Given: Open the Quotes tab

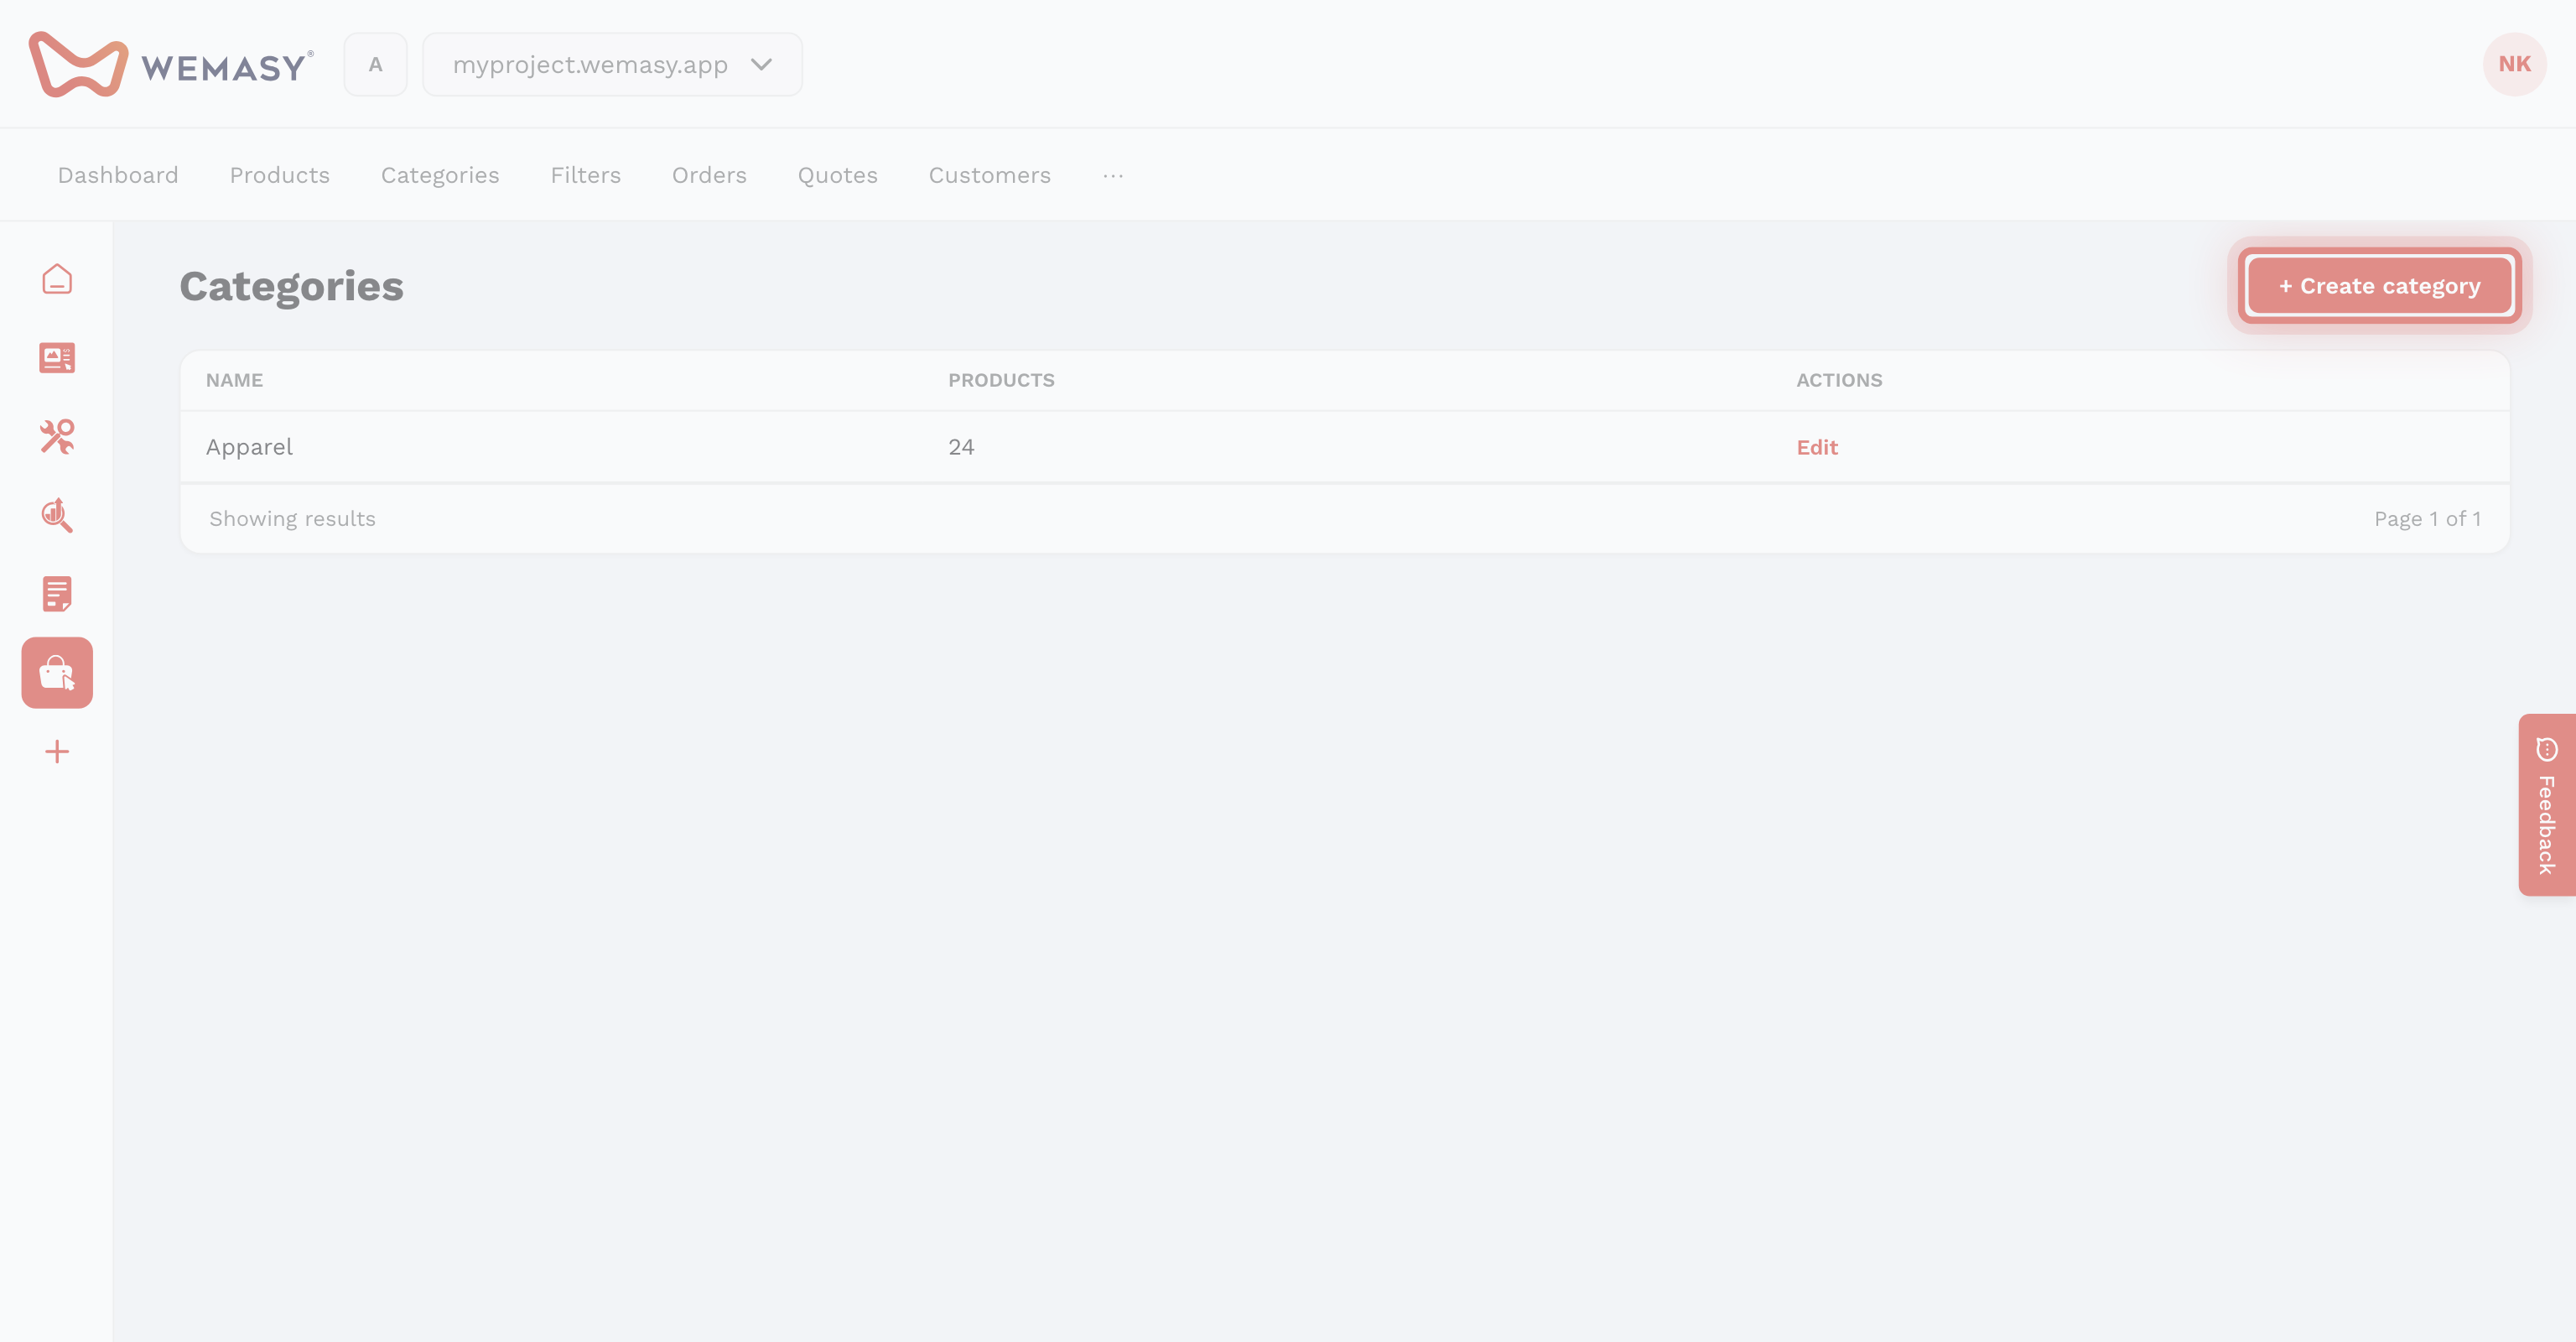Looking at the screenshot, I should [837, 175].
